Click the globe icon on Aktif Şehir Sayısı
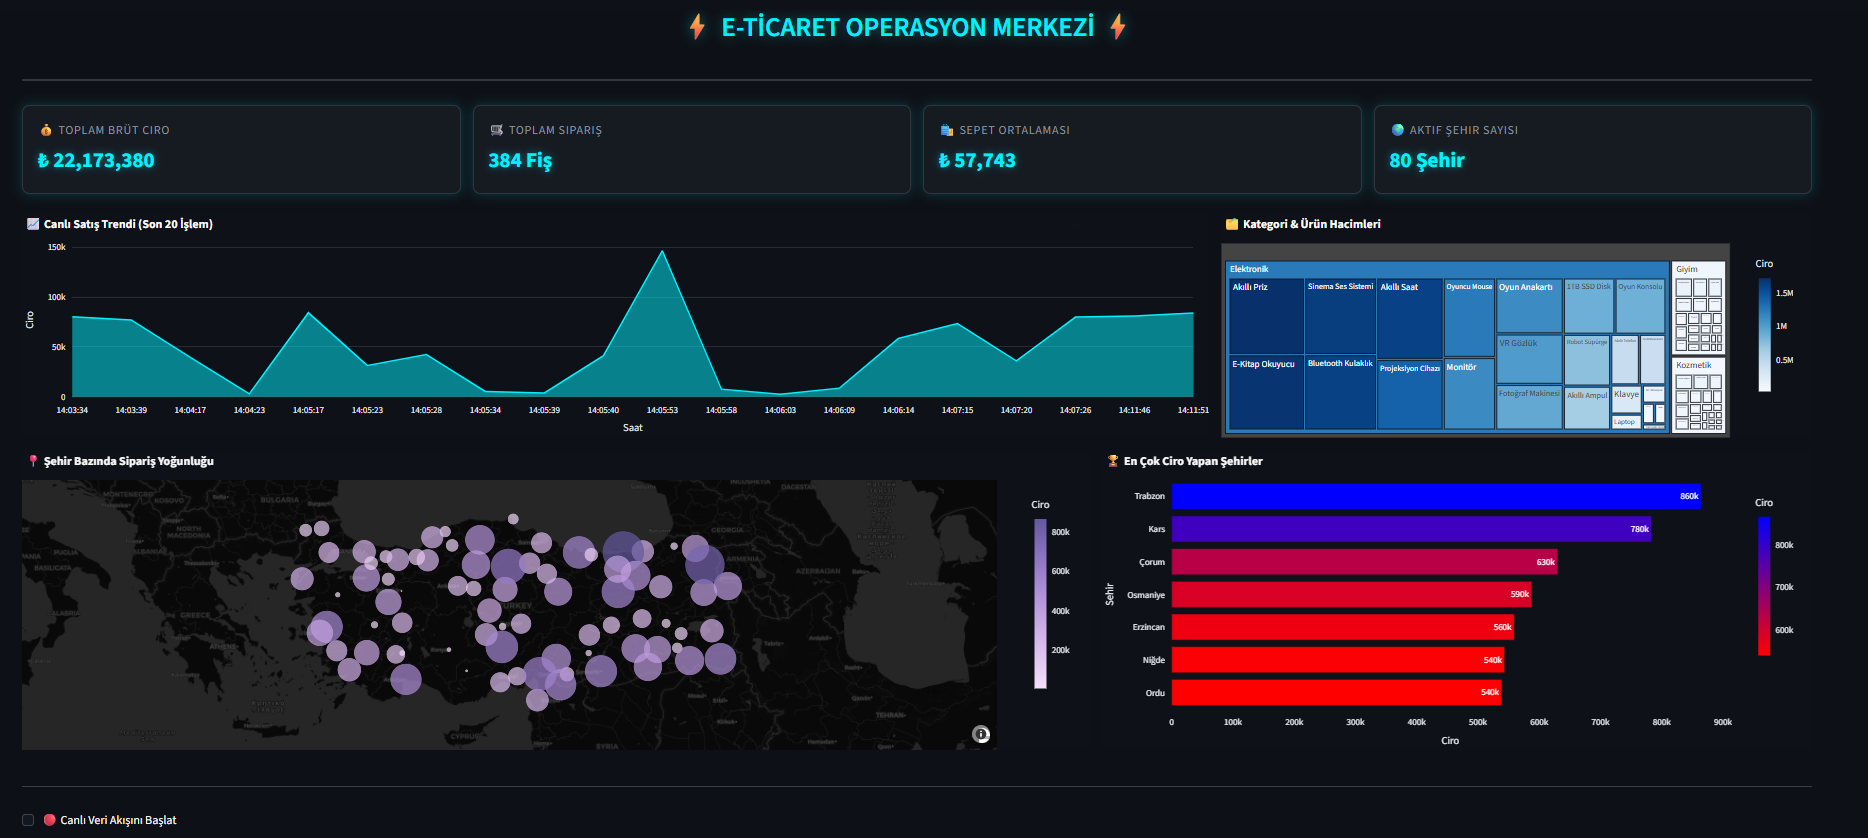Viewport: 1868px width, 838px height. (1397, 130)
